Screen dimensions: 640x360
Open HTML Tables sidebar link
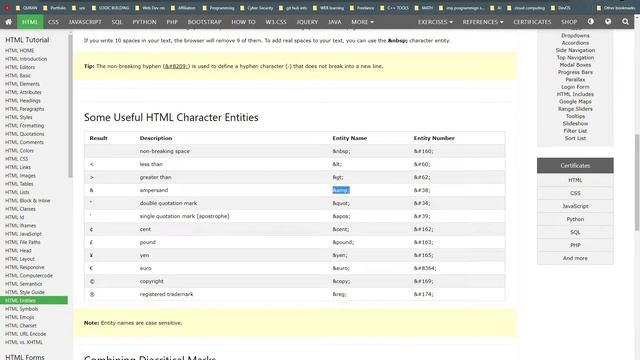coord(19,184)
